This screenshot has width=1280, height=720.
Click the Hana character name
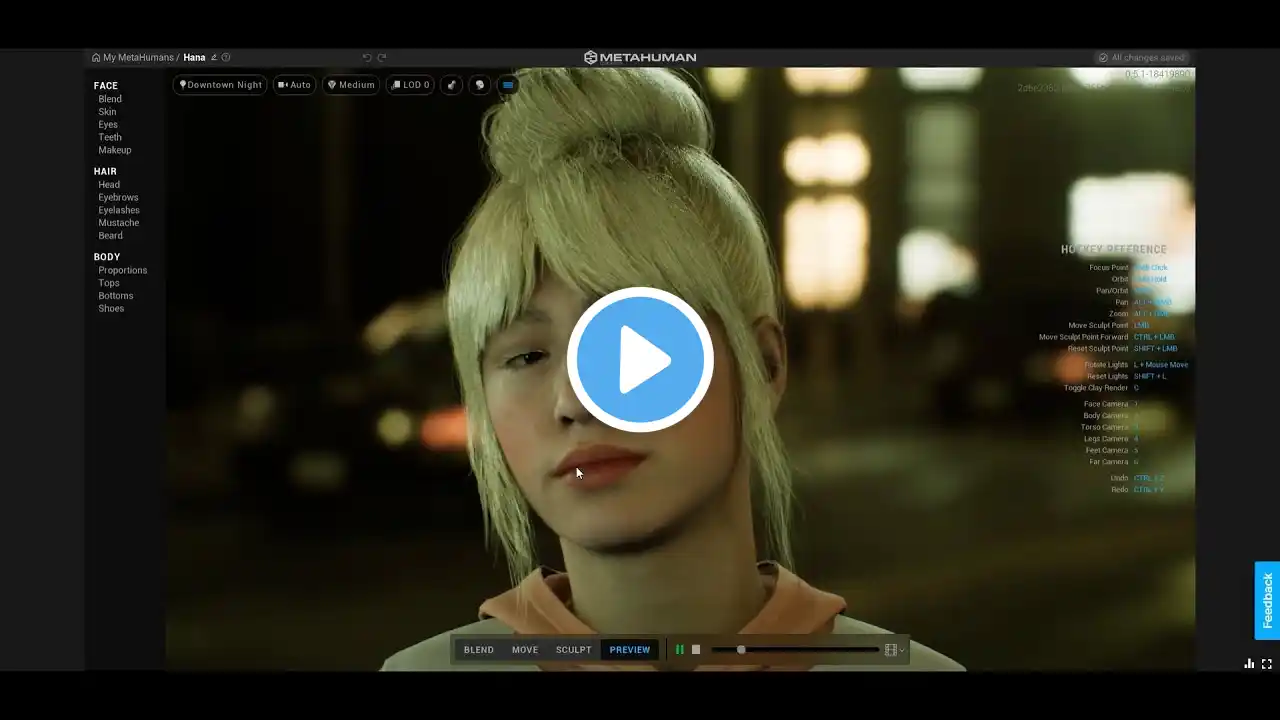[x=194, y=58]
